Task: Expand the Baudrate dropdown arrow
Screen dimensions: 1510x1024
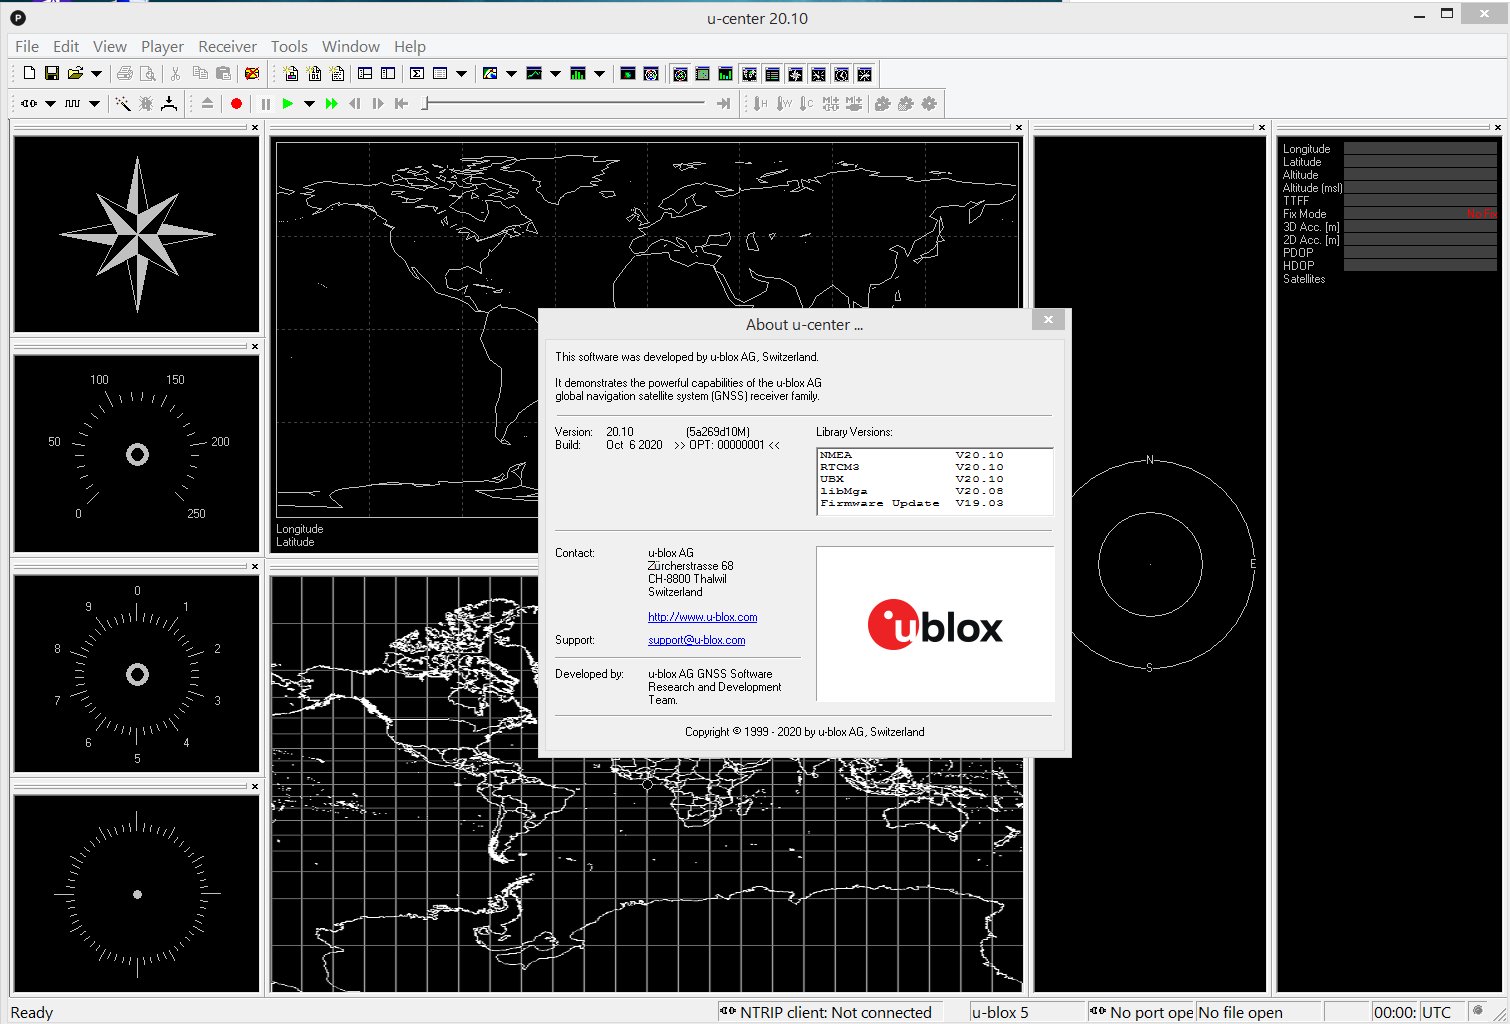Action: (94, 103)
